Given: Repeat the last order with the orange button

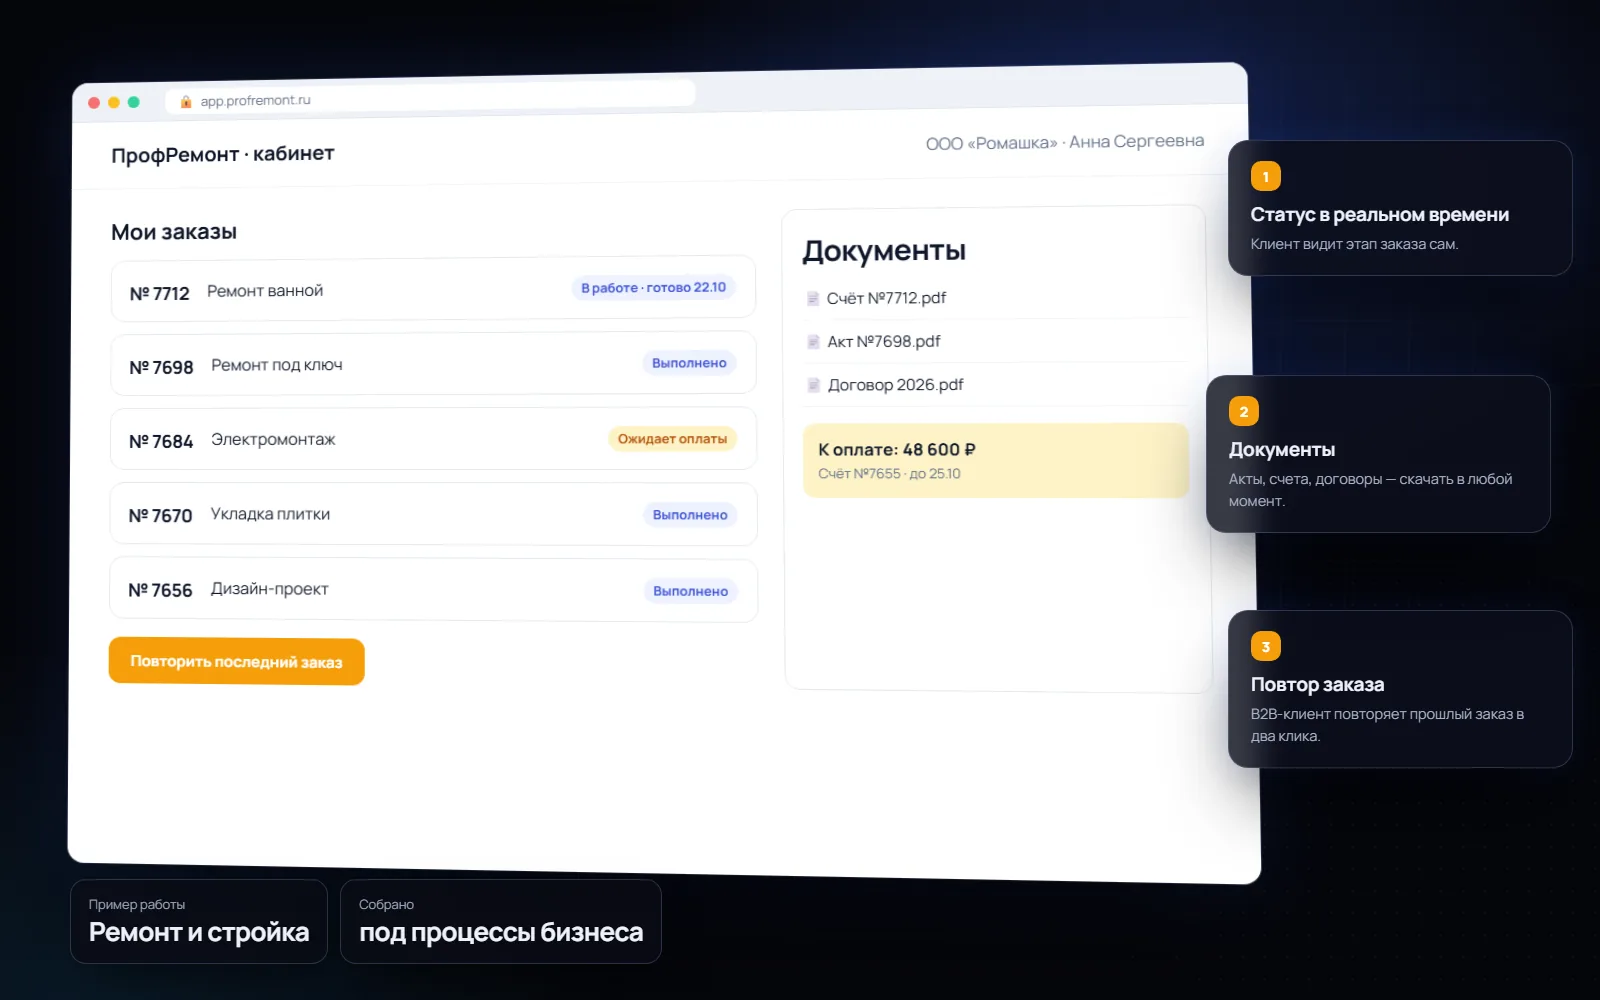Looking at the screenshot, I should point(236,661).
